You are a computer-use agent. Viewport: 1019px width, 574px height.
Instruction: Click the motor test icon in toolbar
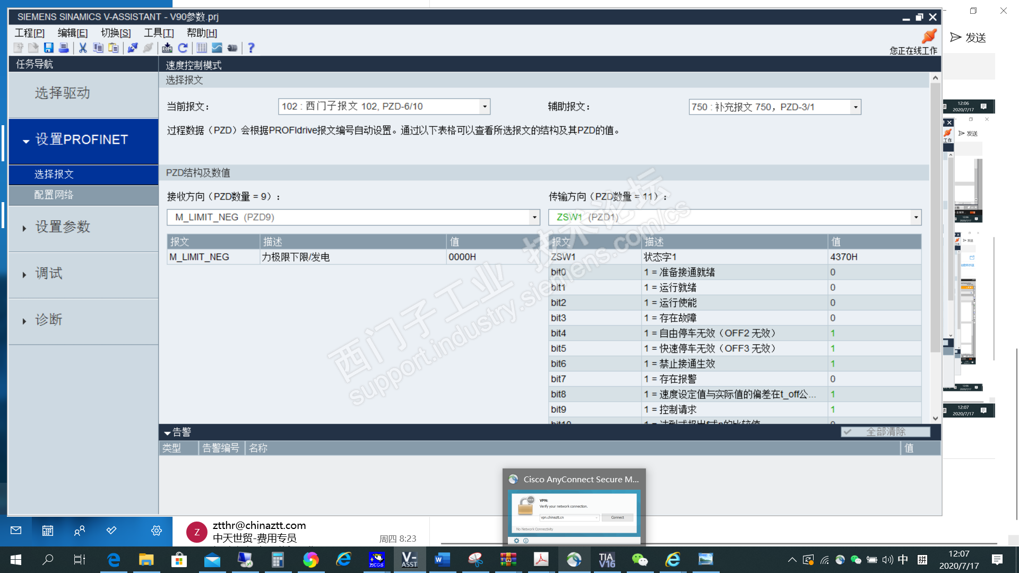[x=232, y=48]
